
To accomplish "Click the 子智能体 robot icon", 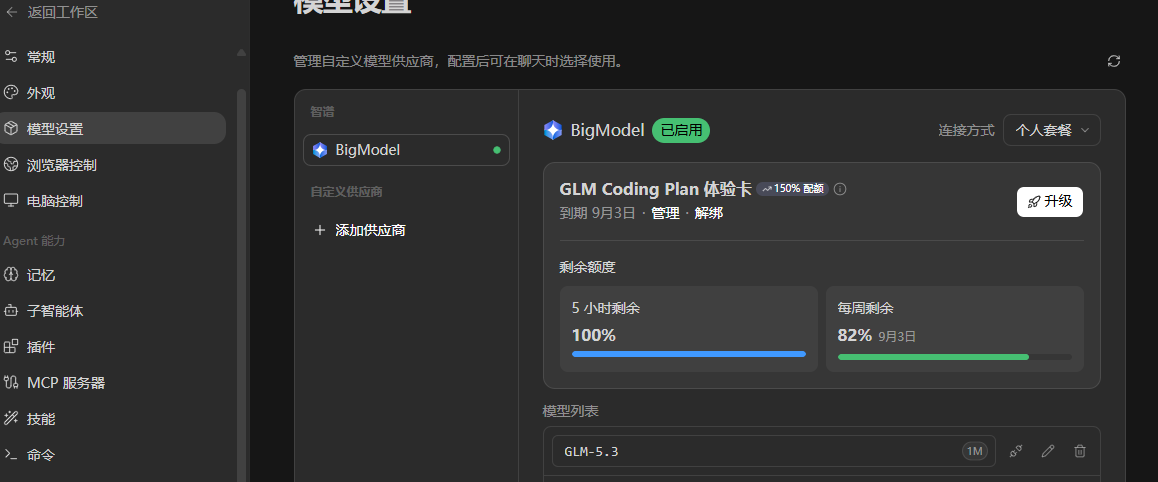I will point(11,311).
